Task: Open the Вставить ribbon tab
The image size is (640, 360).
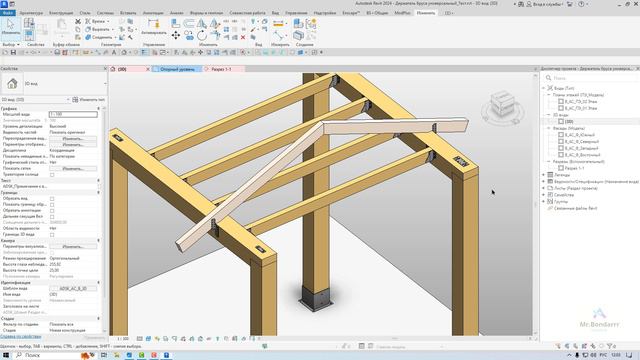Action: point(128,13)
